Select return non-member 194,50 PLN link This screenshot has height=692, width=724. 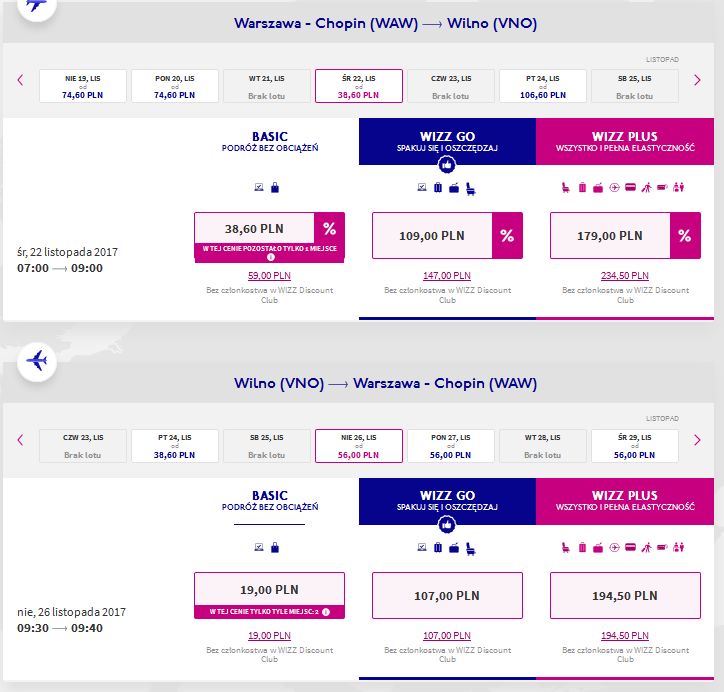pyautogui.click(x=625, y=636)
